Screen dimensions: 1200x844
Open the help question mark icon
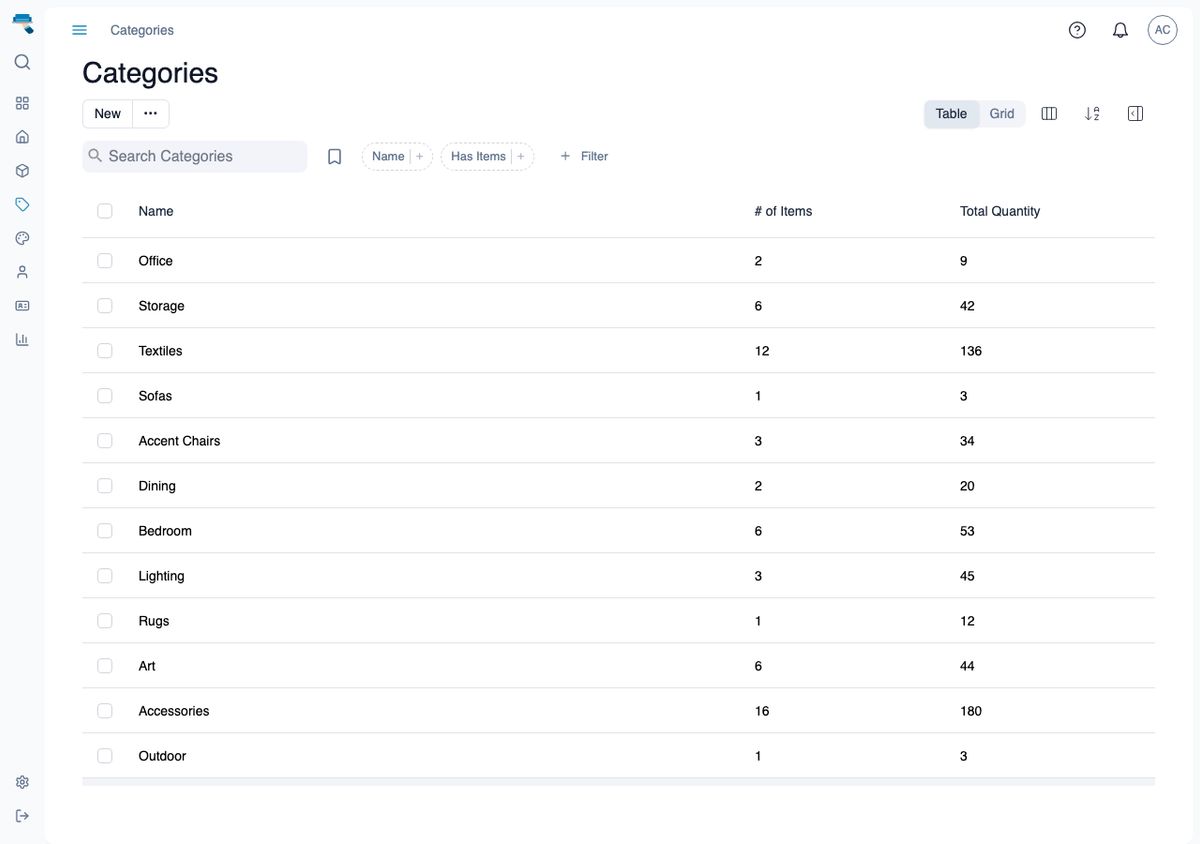(1077, 30)
